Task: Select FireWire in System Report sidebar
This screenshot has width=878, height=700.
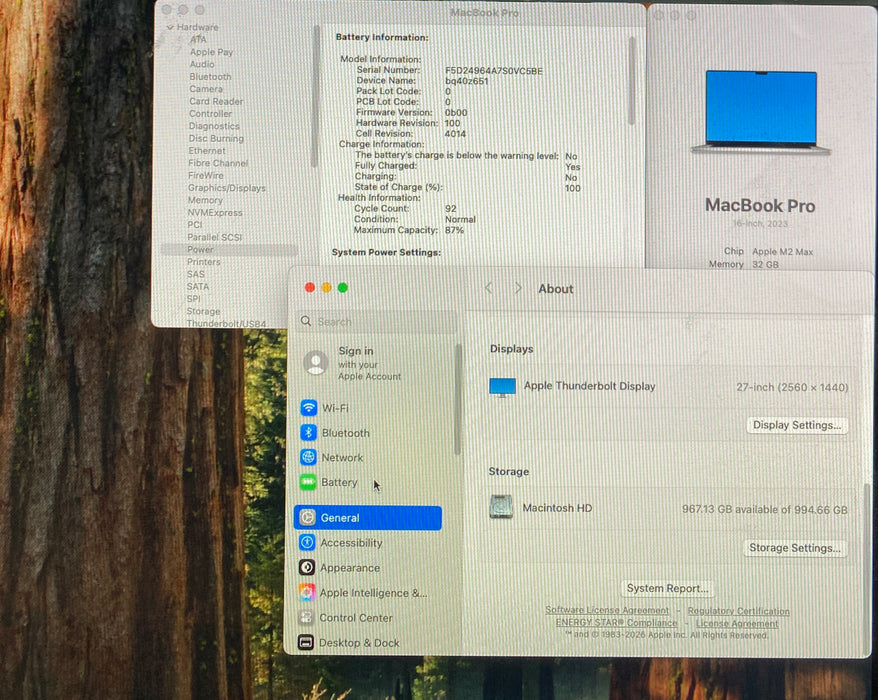Action: [x=206, y=175]
